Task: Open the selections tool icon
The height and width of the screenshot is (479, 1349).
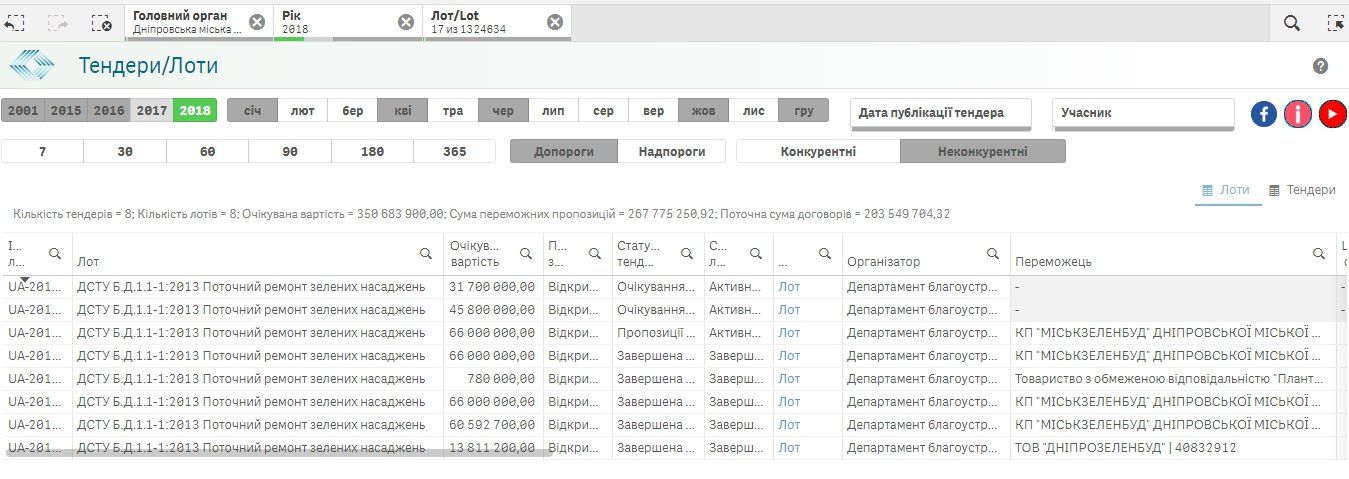Action: pyautogui.click(x=1335, y=22)
